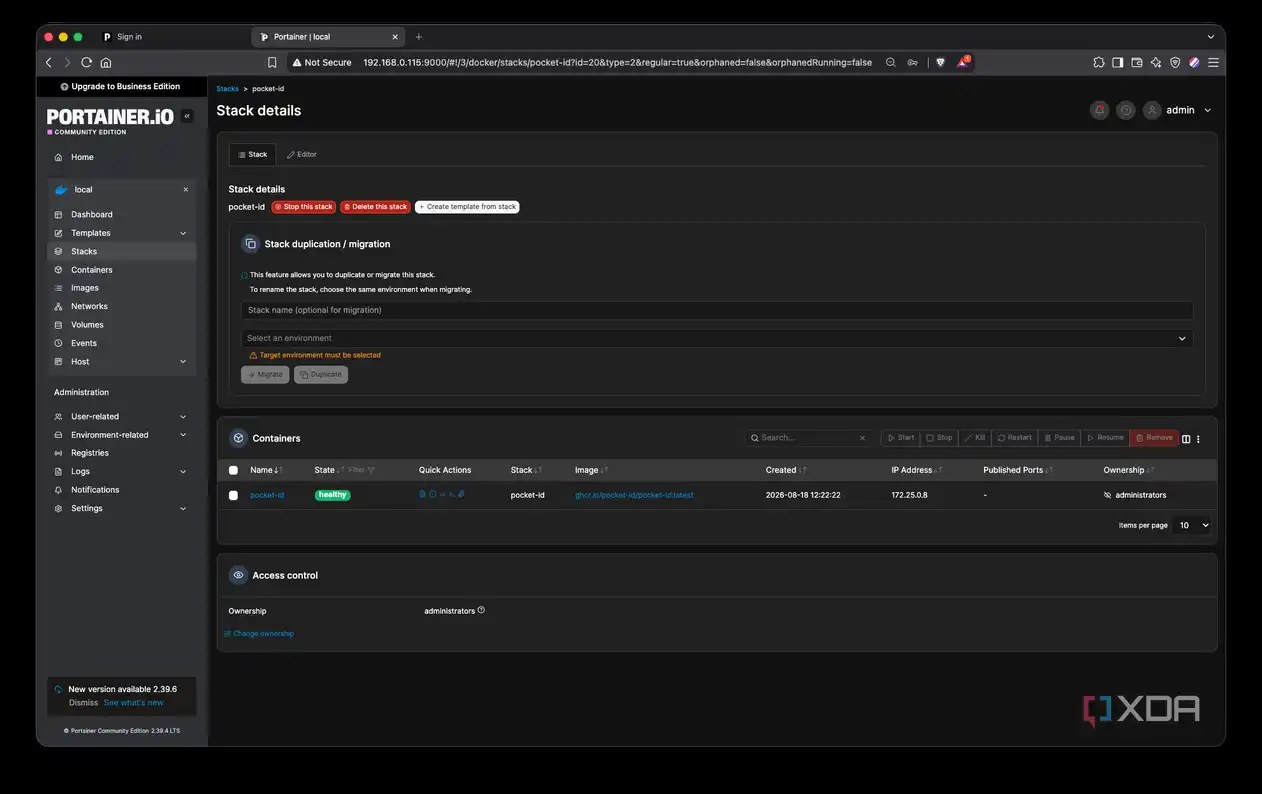Sort containers by Created column
Screen dimensions: 1262x794
[786, 470]
